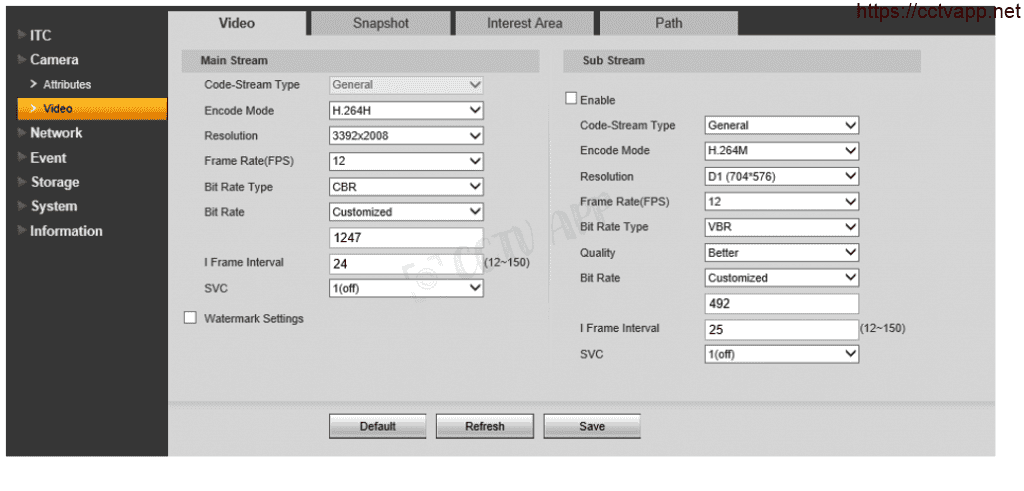Expand the Event sidebar menu
1024x491 pixels.
[x=48, y=158]
